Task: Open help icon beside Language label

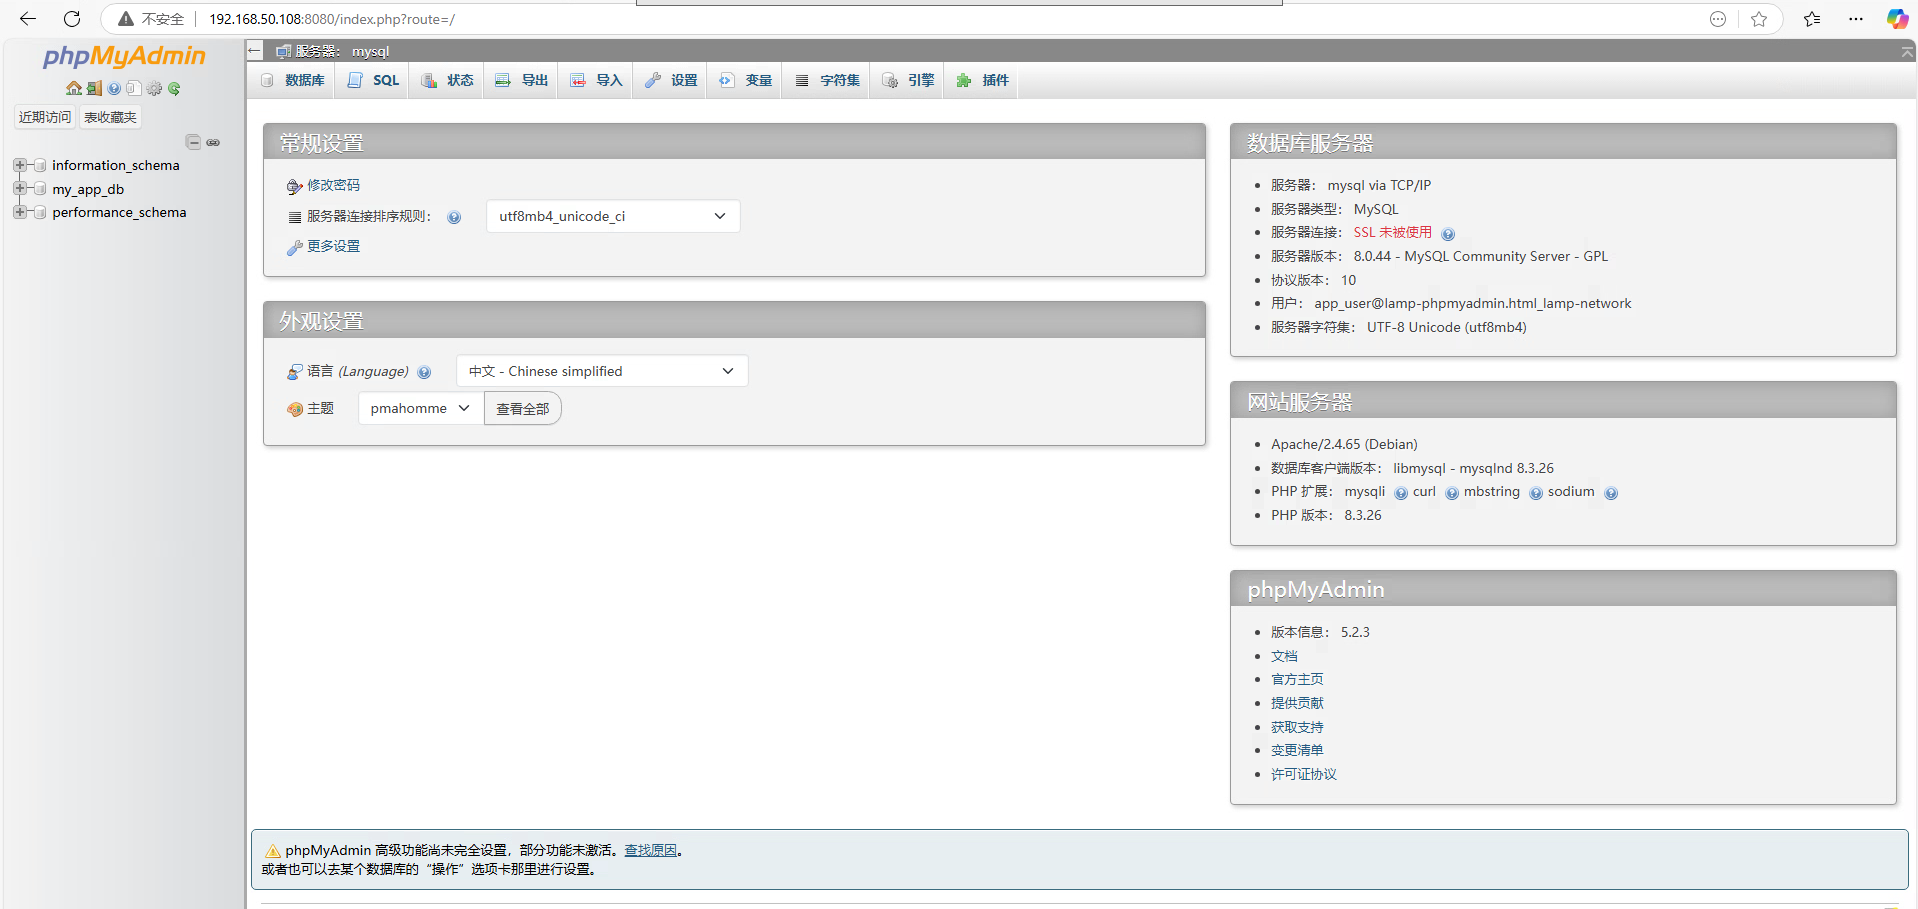Action: pyautogui.click(x=424, y=372)
